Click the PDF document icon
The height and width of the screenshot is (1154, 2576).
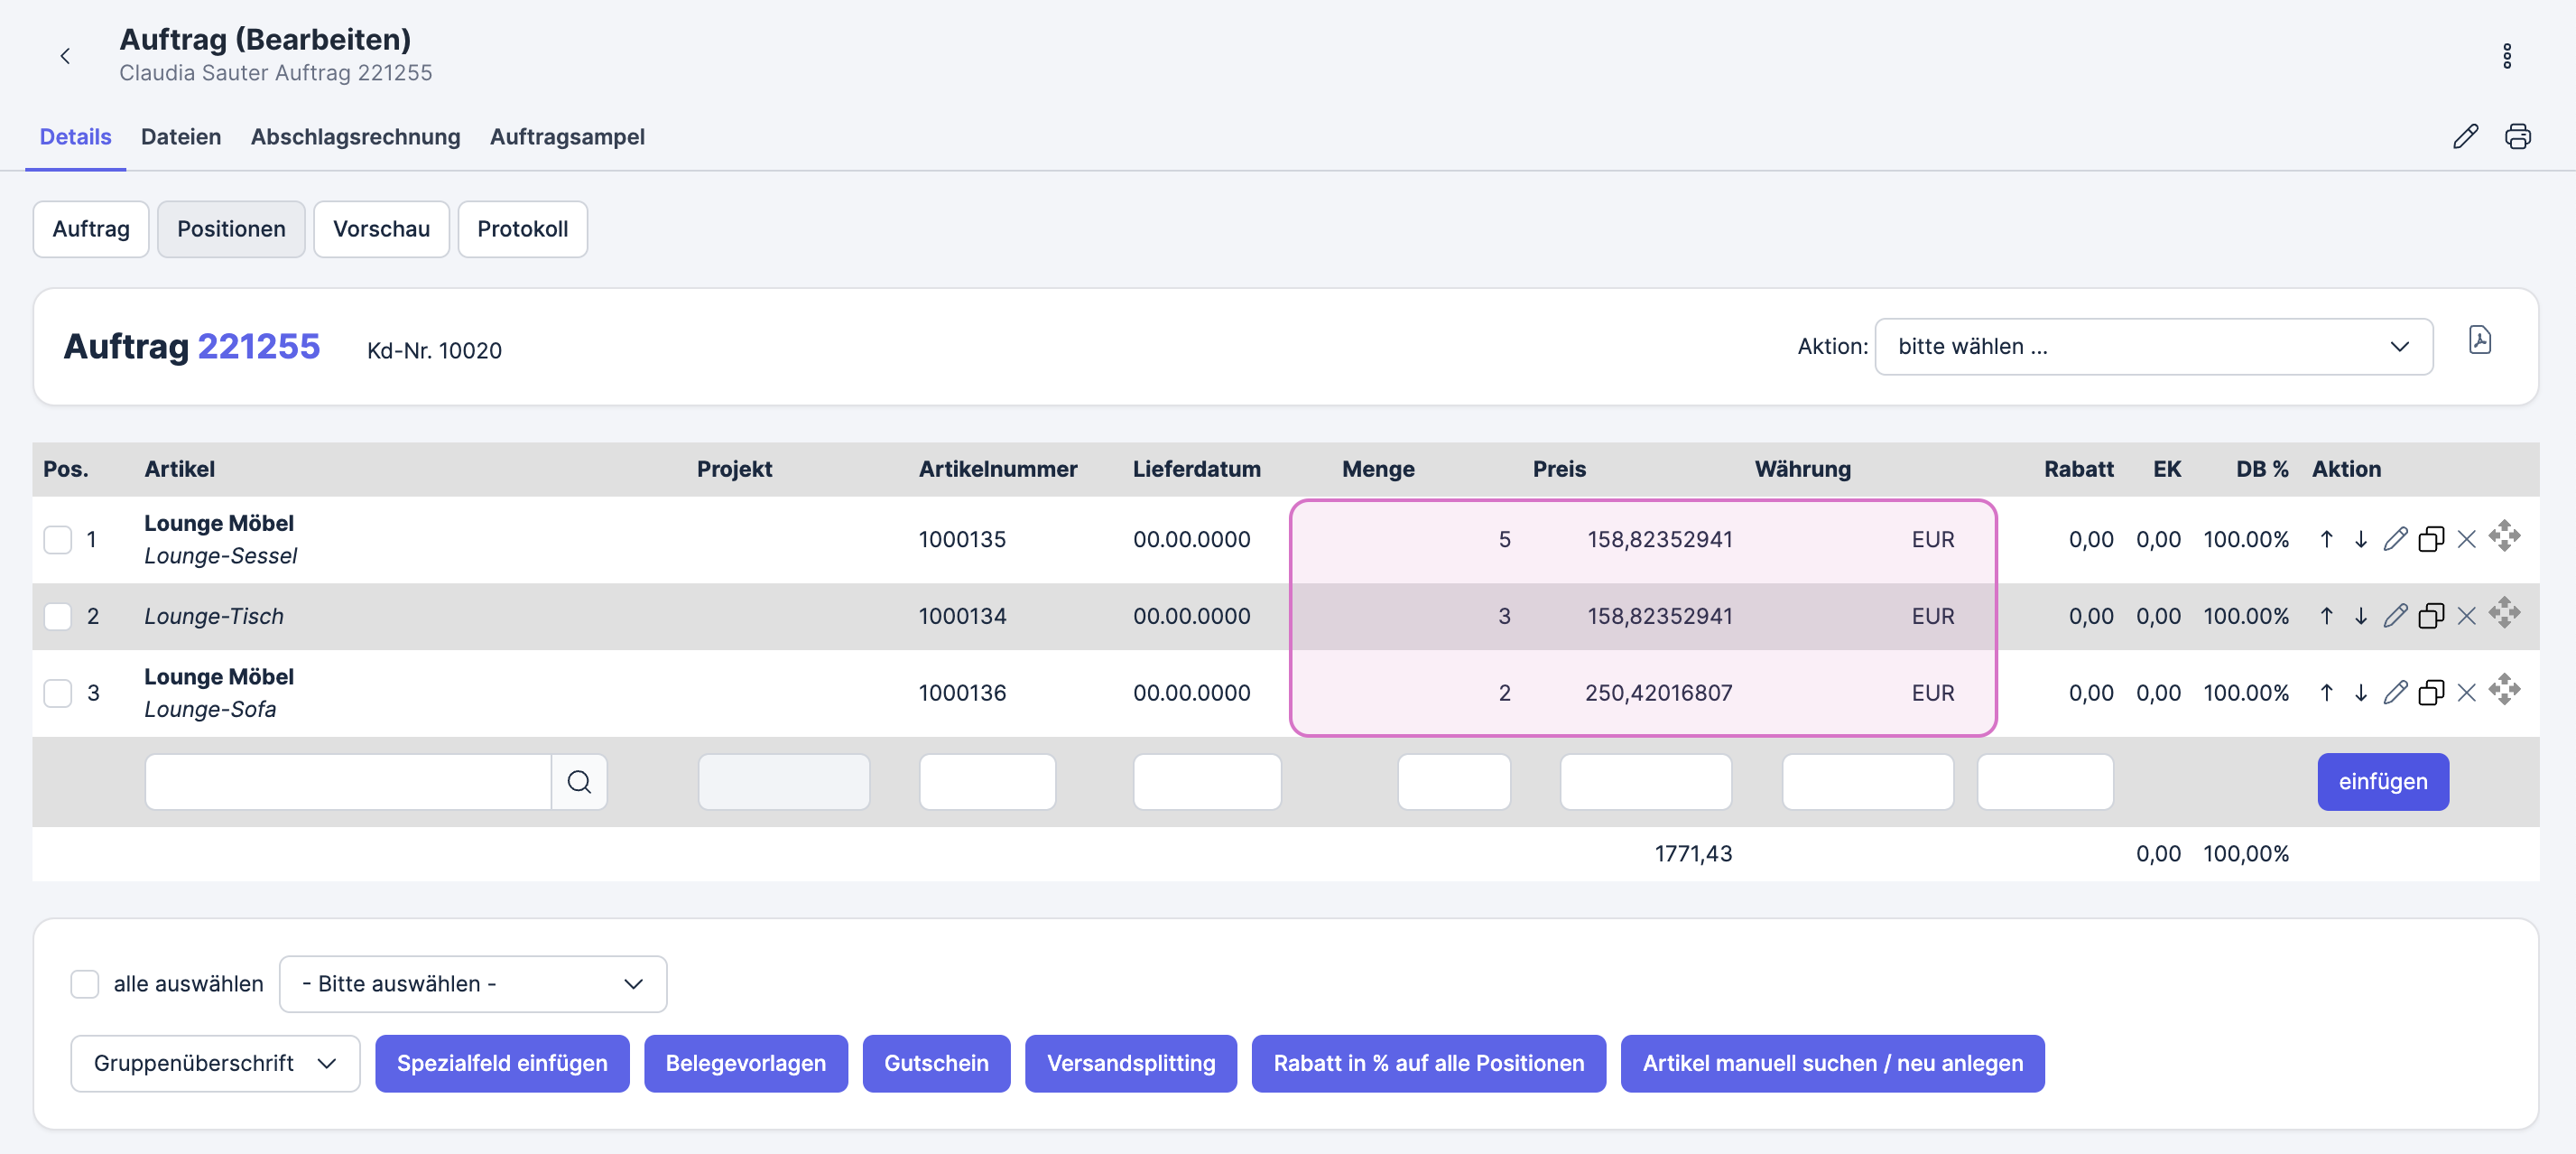coord(2479,341)
